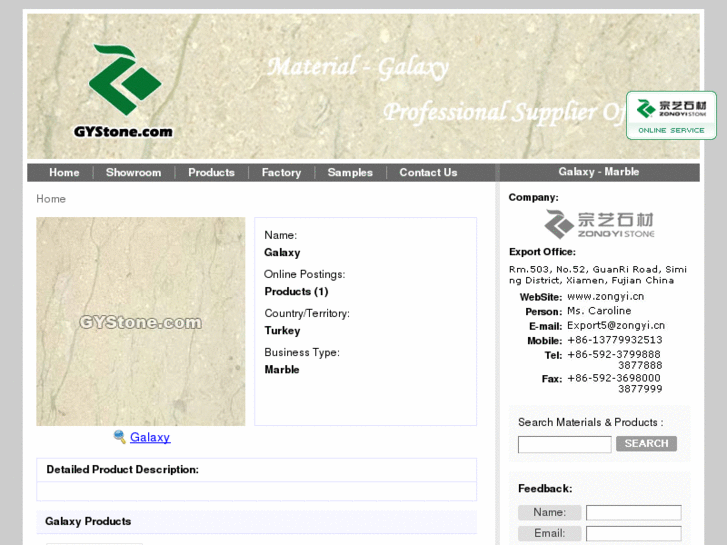Click the Products (1) online postings link
The width and height of the screenshot is (727, 545).
click(296, 291)
